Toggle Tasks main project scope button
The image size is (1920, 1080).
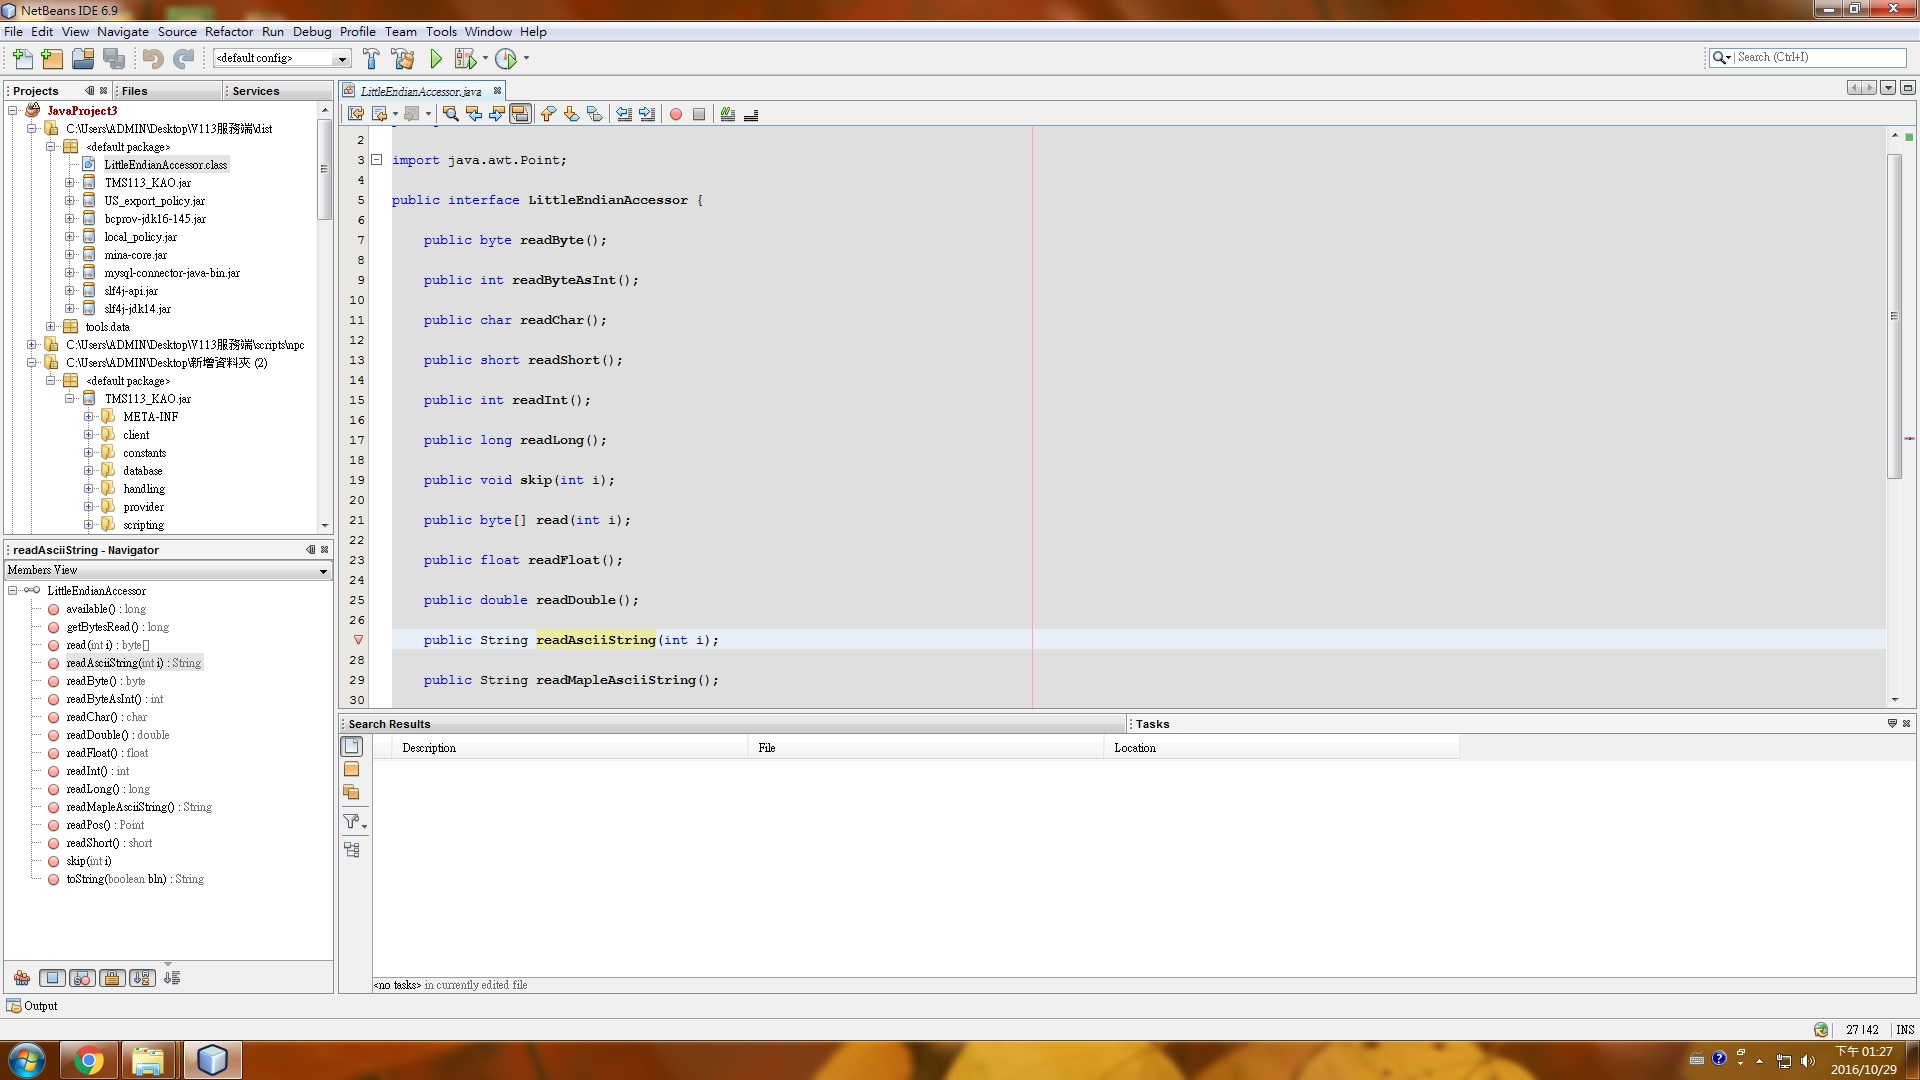pyautogui.click(x=352, y=769)
